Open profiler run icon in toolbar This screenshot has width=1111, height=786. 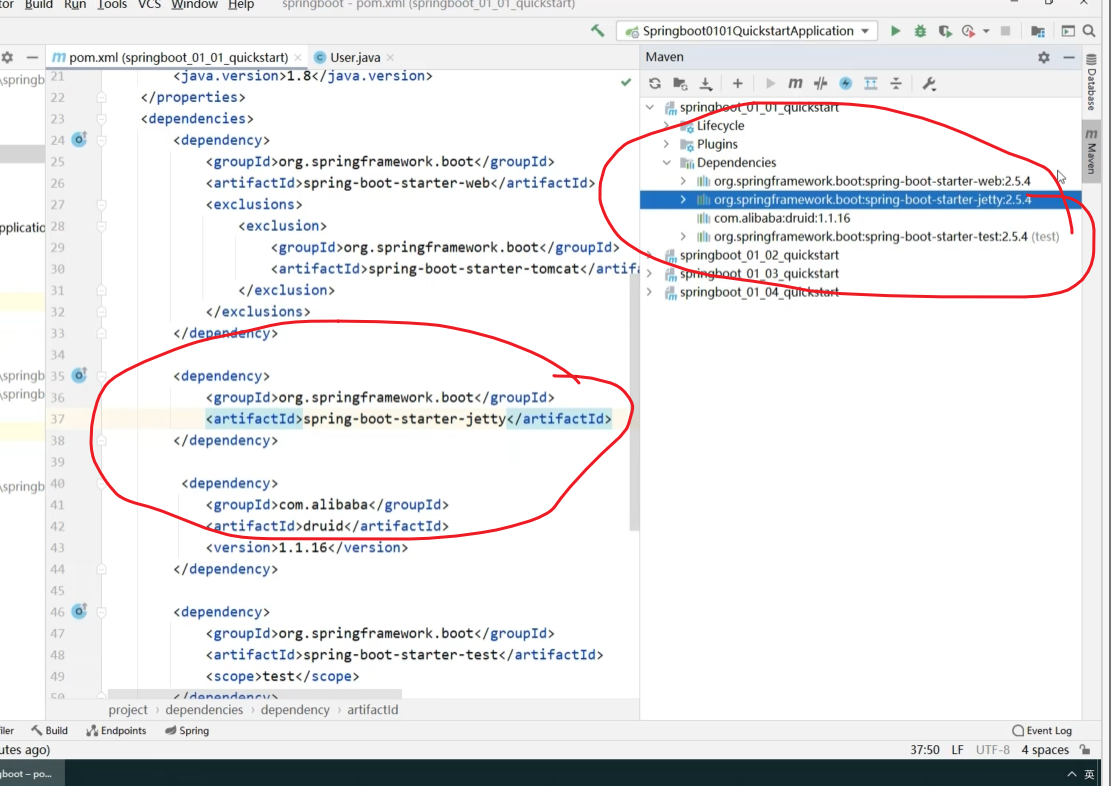pyautogui.click(x=969, y=30)
